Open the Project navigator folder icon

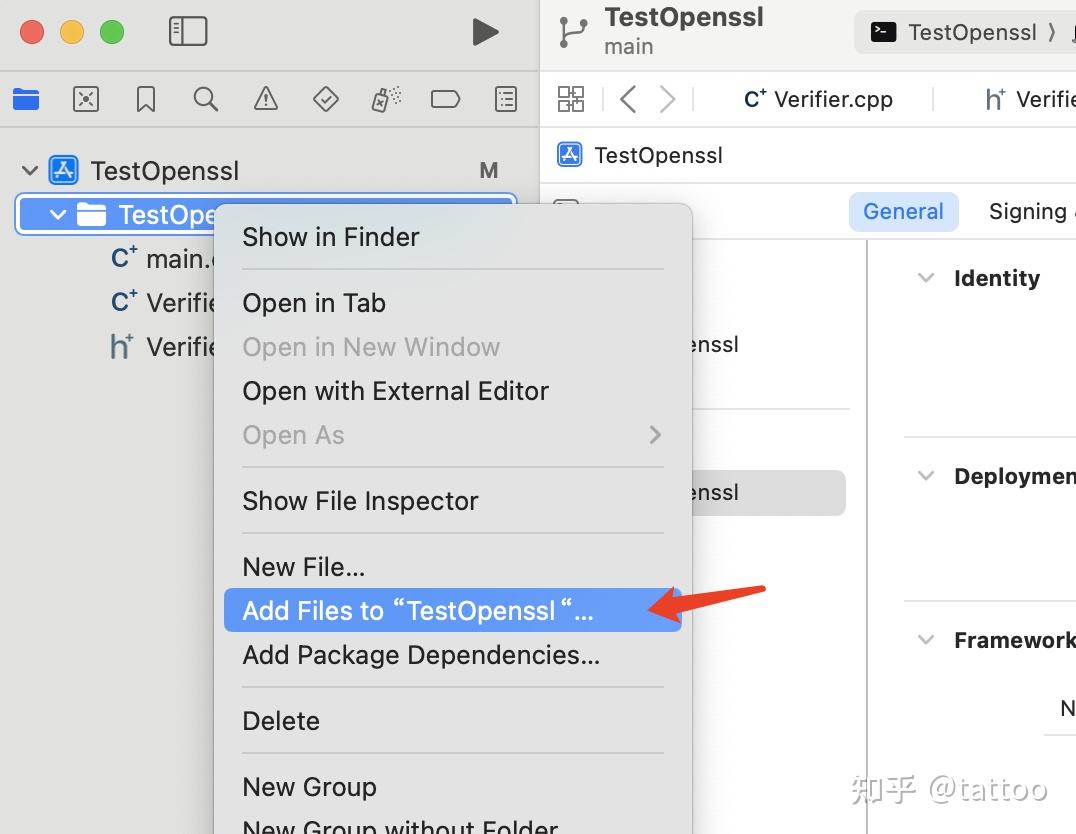click(25, 99)
